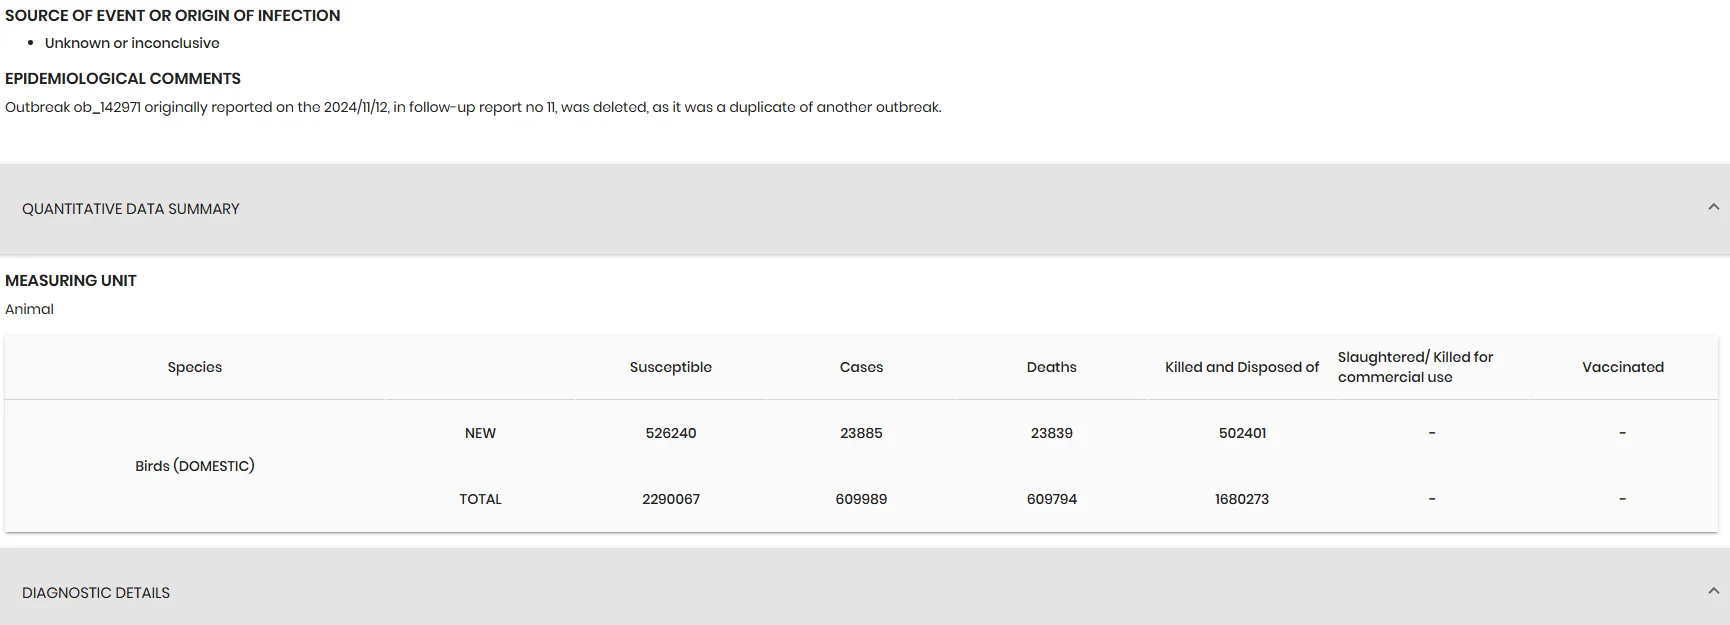
Task: Click the Unknown or inconclusive bullet text
Action: pos(132,43)
